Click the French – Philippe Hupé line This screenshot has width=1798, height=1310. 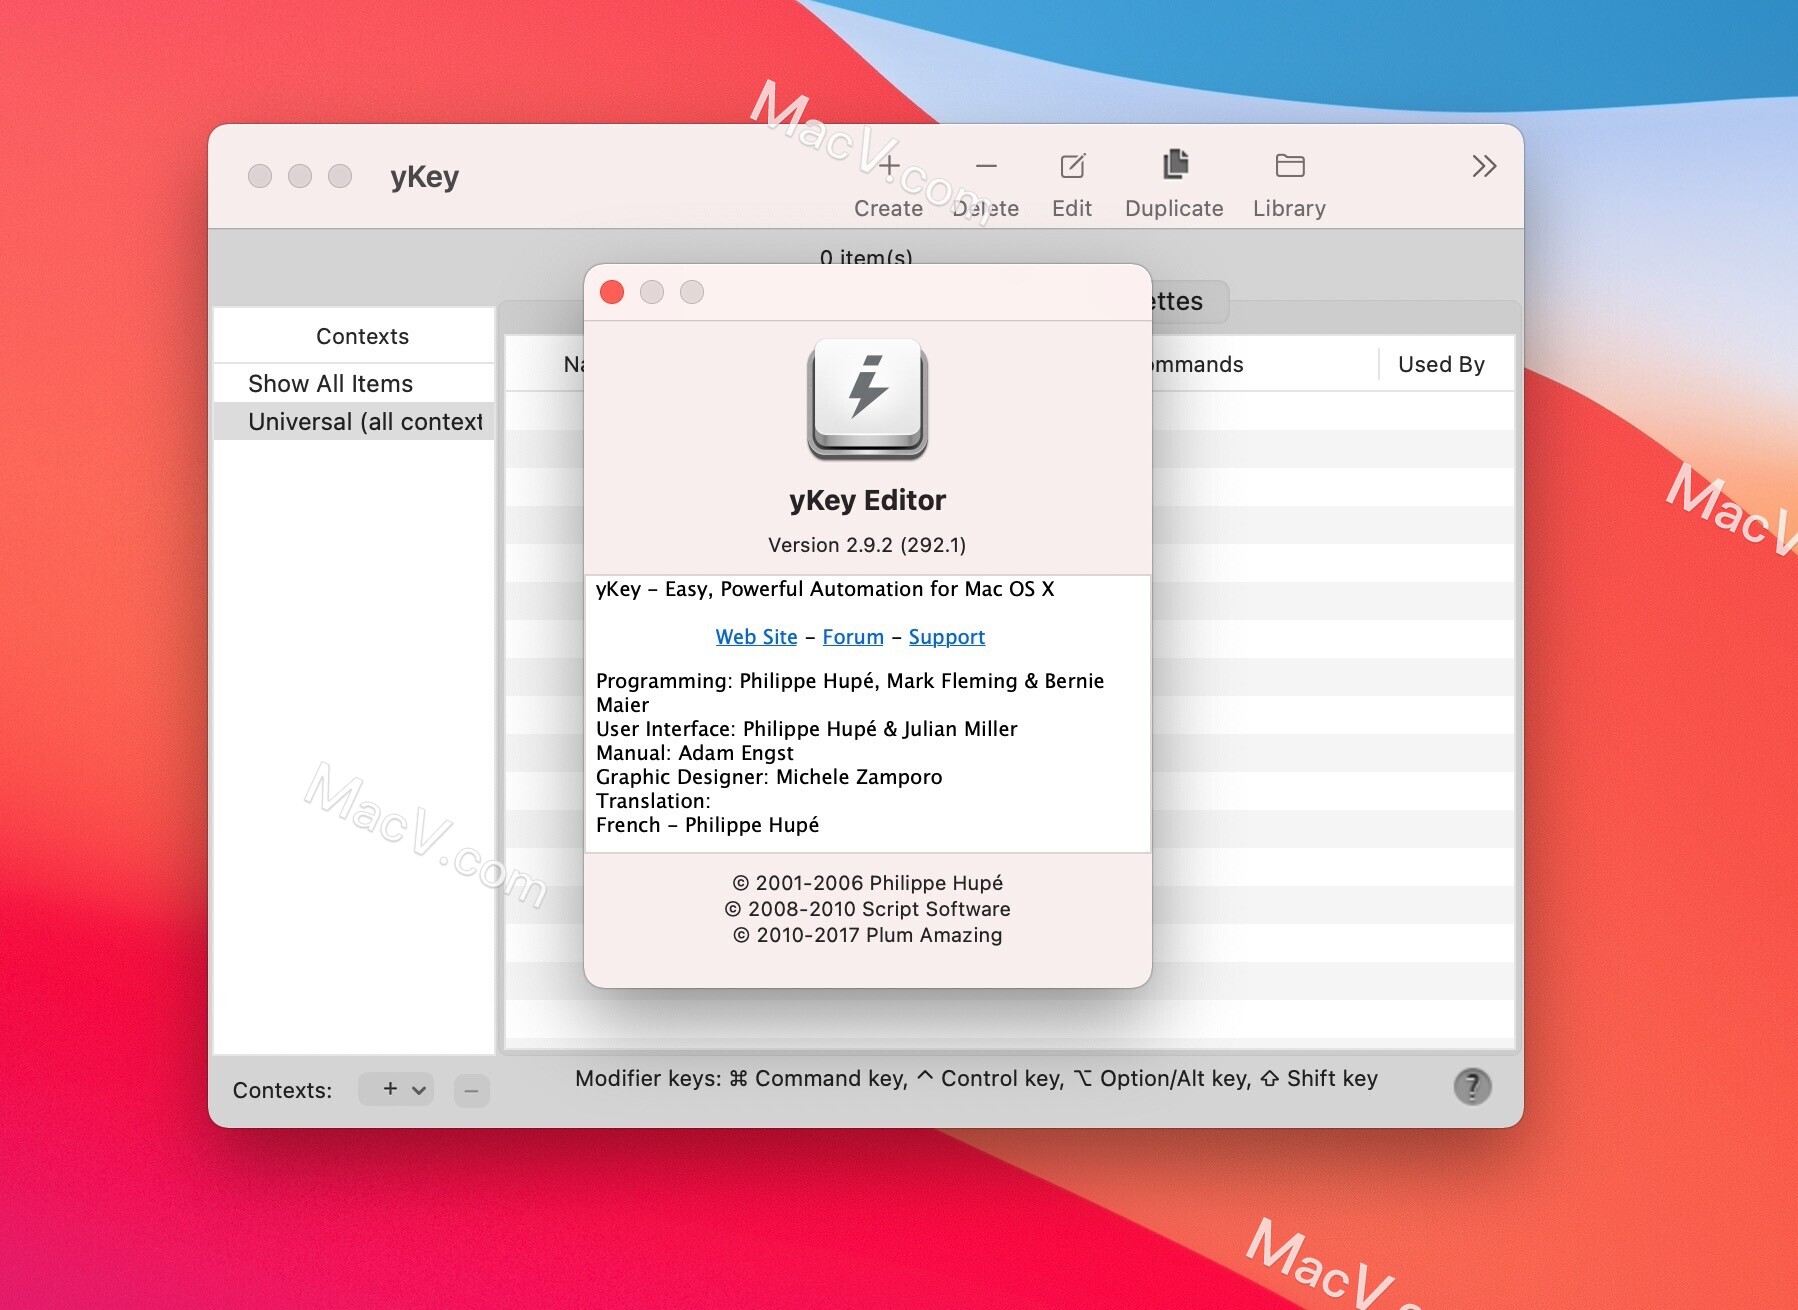(x=707, y=825)
